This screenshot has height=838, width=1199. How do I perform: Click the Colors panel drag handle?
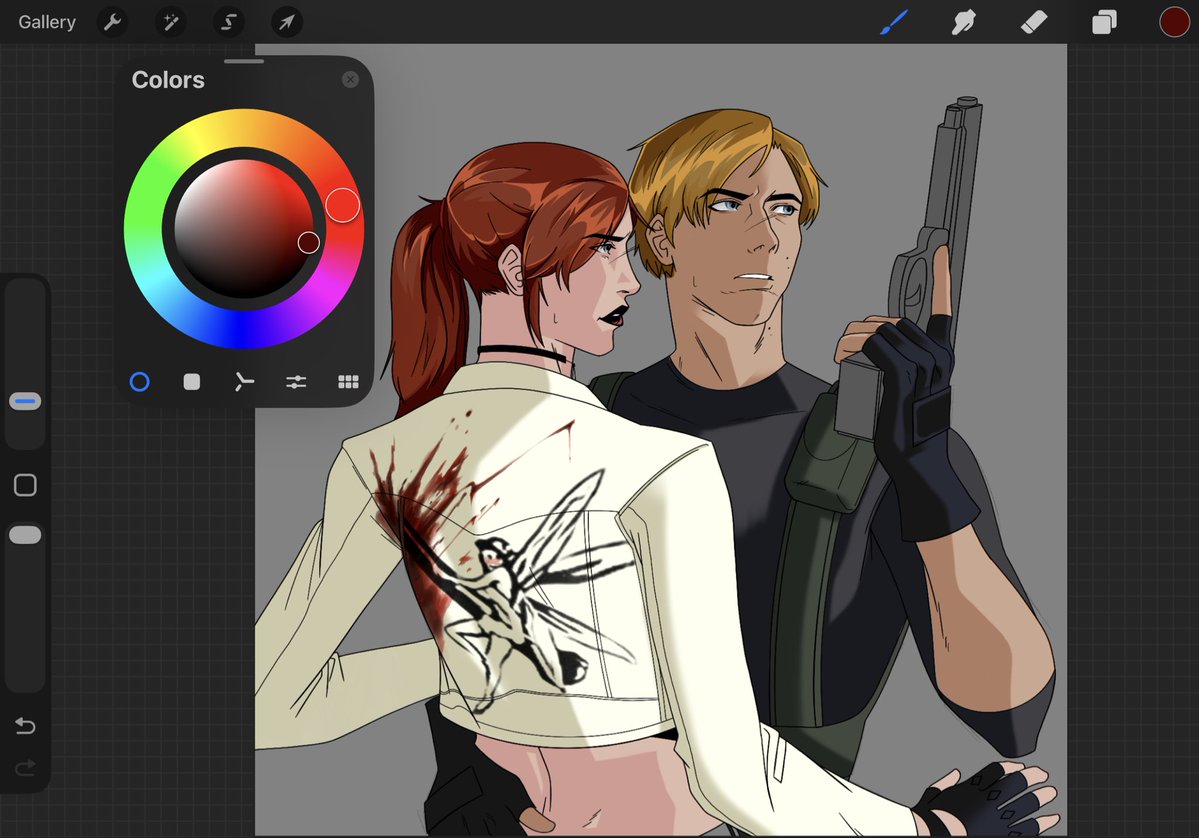pyautogui.click(x=244, y=61)
